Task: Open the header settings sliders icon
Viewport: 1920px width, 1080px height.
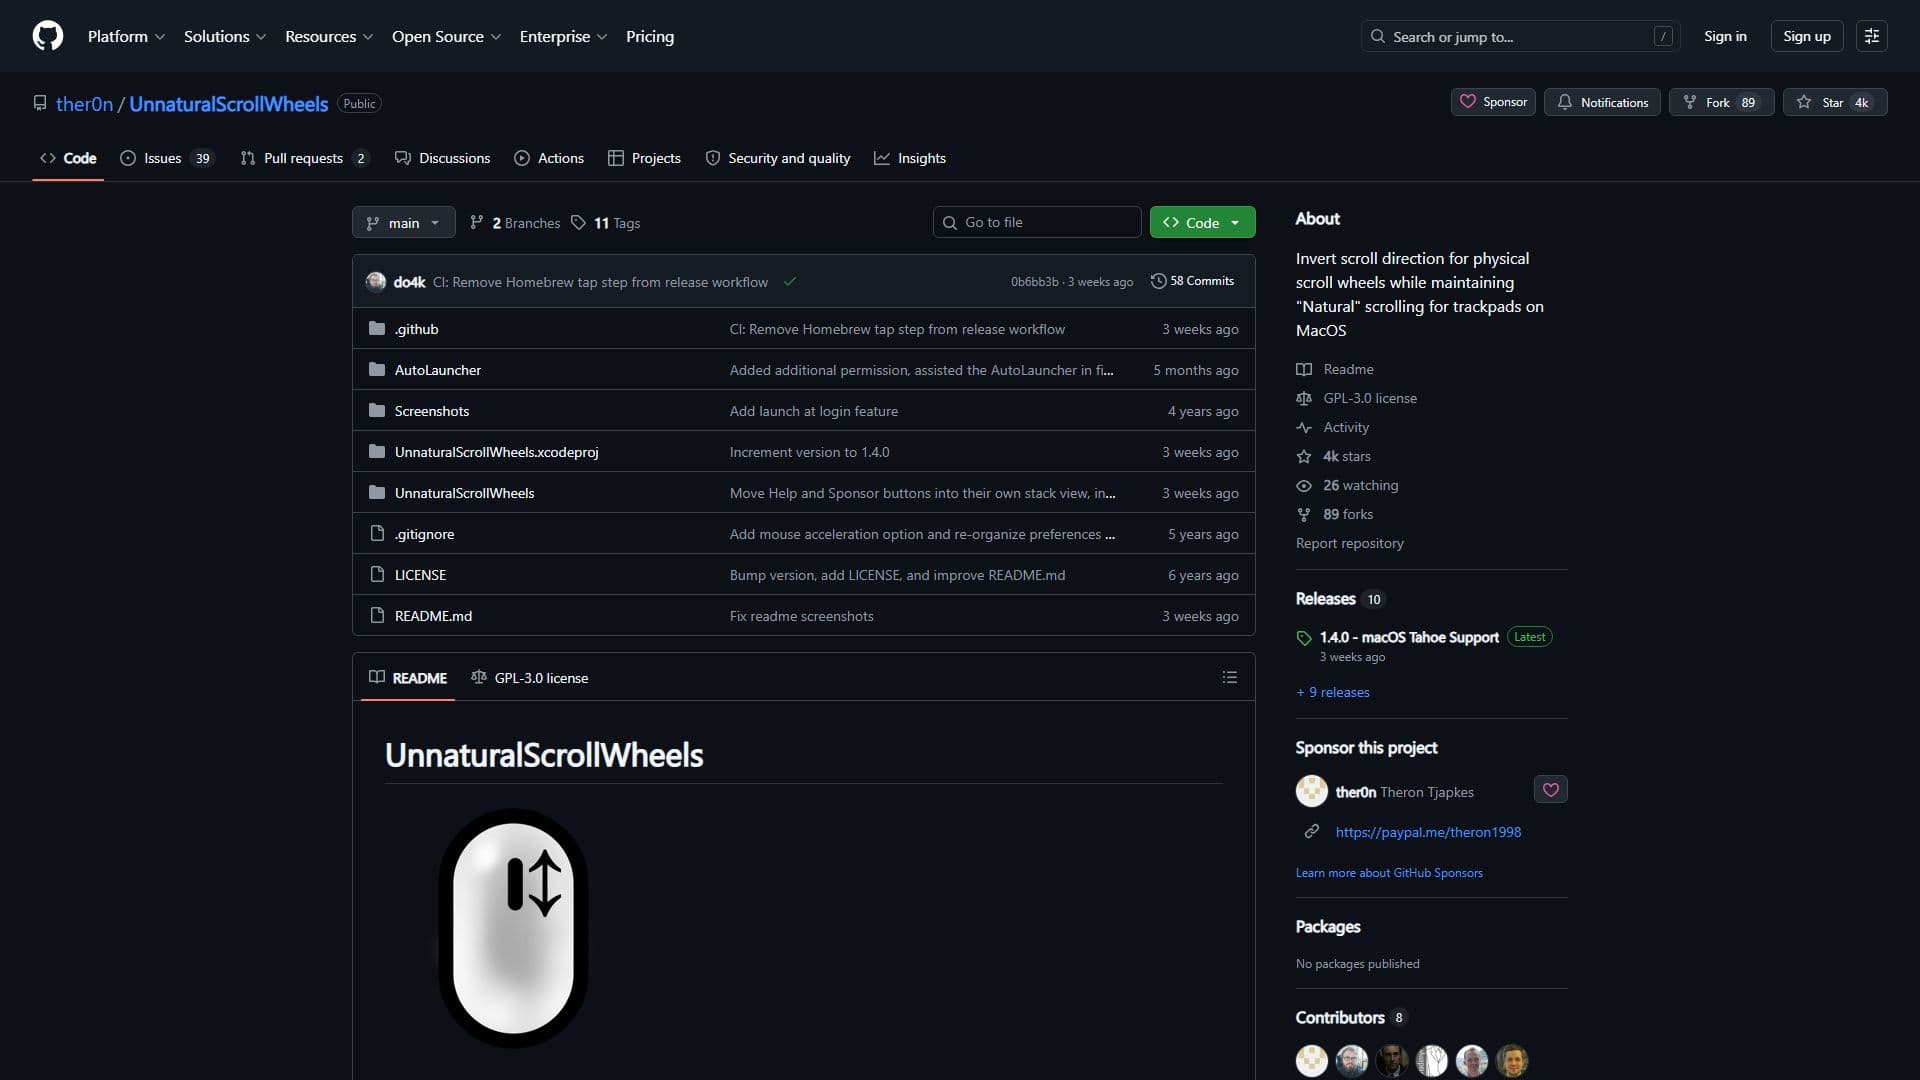Action: click(x=1872, y=36)
